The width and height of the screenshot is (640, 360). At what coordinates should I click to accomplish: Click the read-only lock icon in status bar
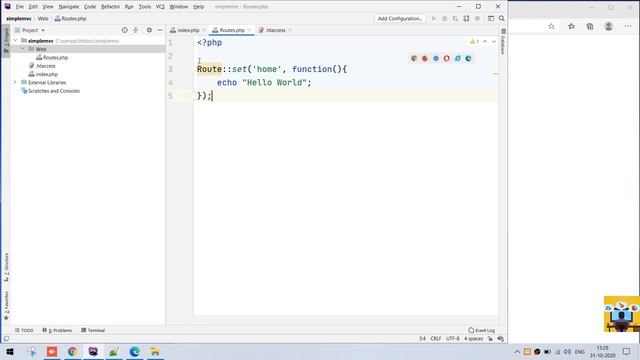(490, 339)
